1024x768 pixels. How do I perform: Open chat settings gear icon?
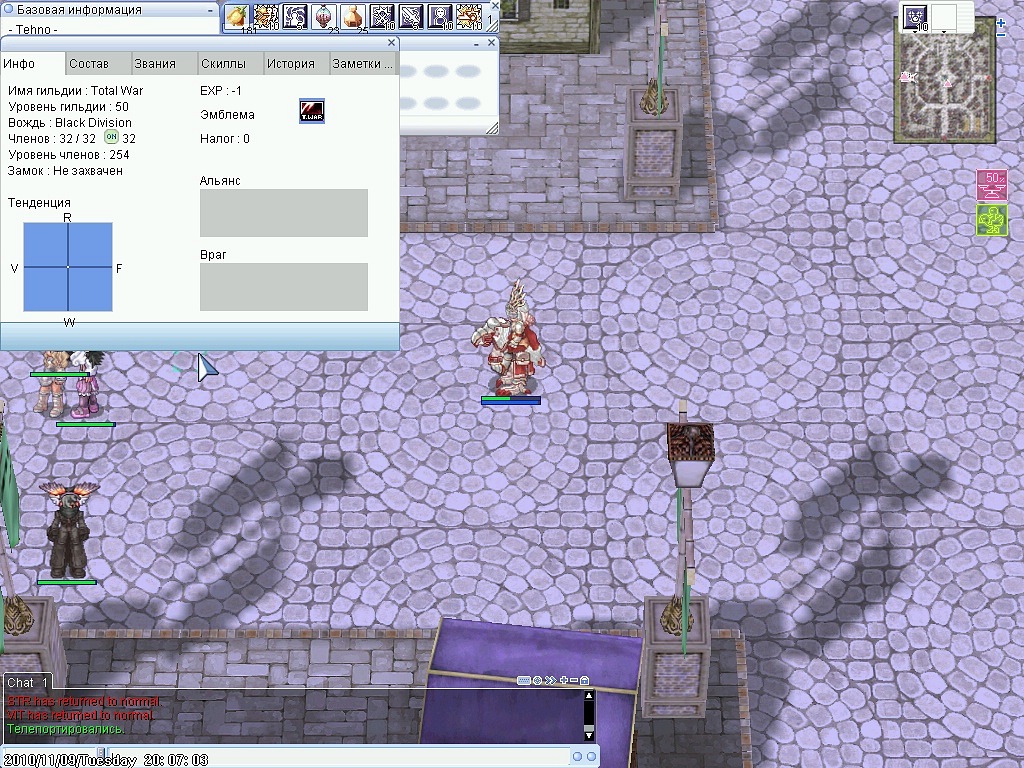click(x=537, y=680)
